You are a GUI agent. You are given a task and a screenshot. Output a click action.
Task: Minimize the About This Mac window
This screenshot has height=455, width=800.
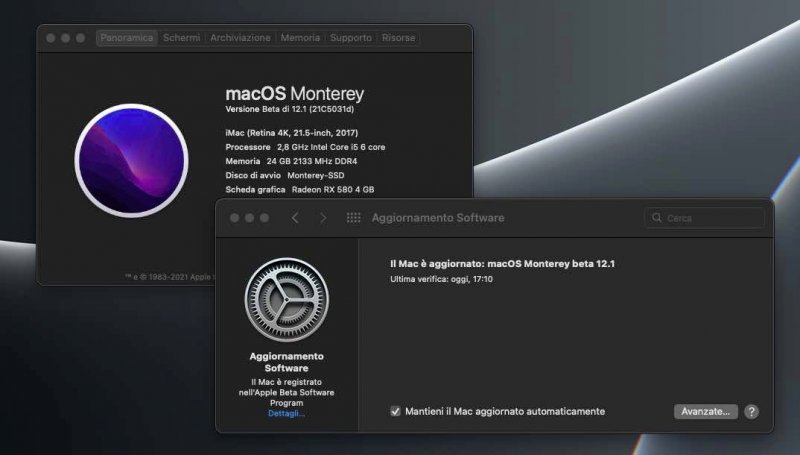(65, 38)
